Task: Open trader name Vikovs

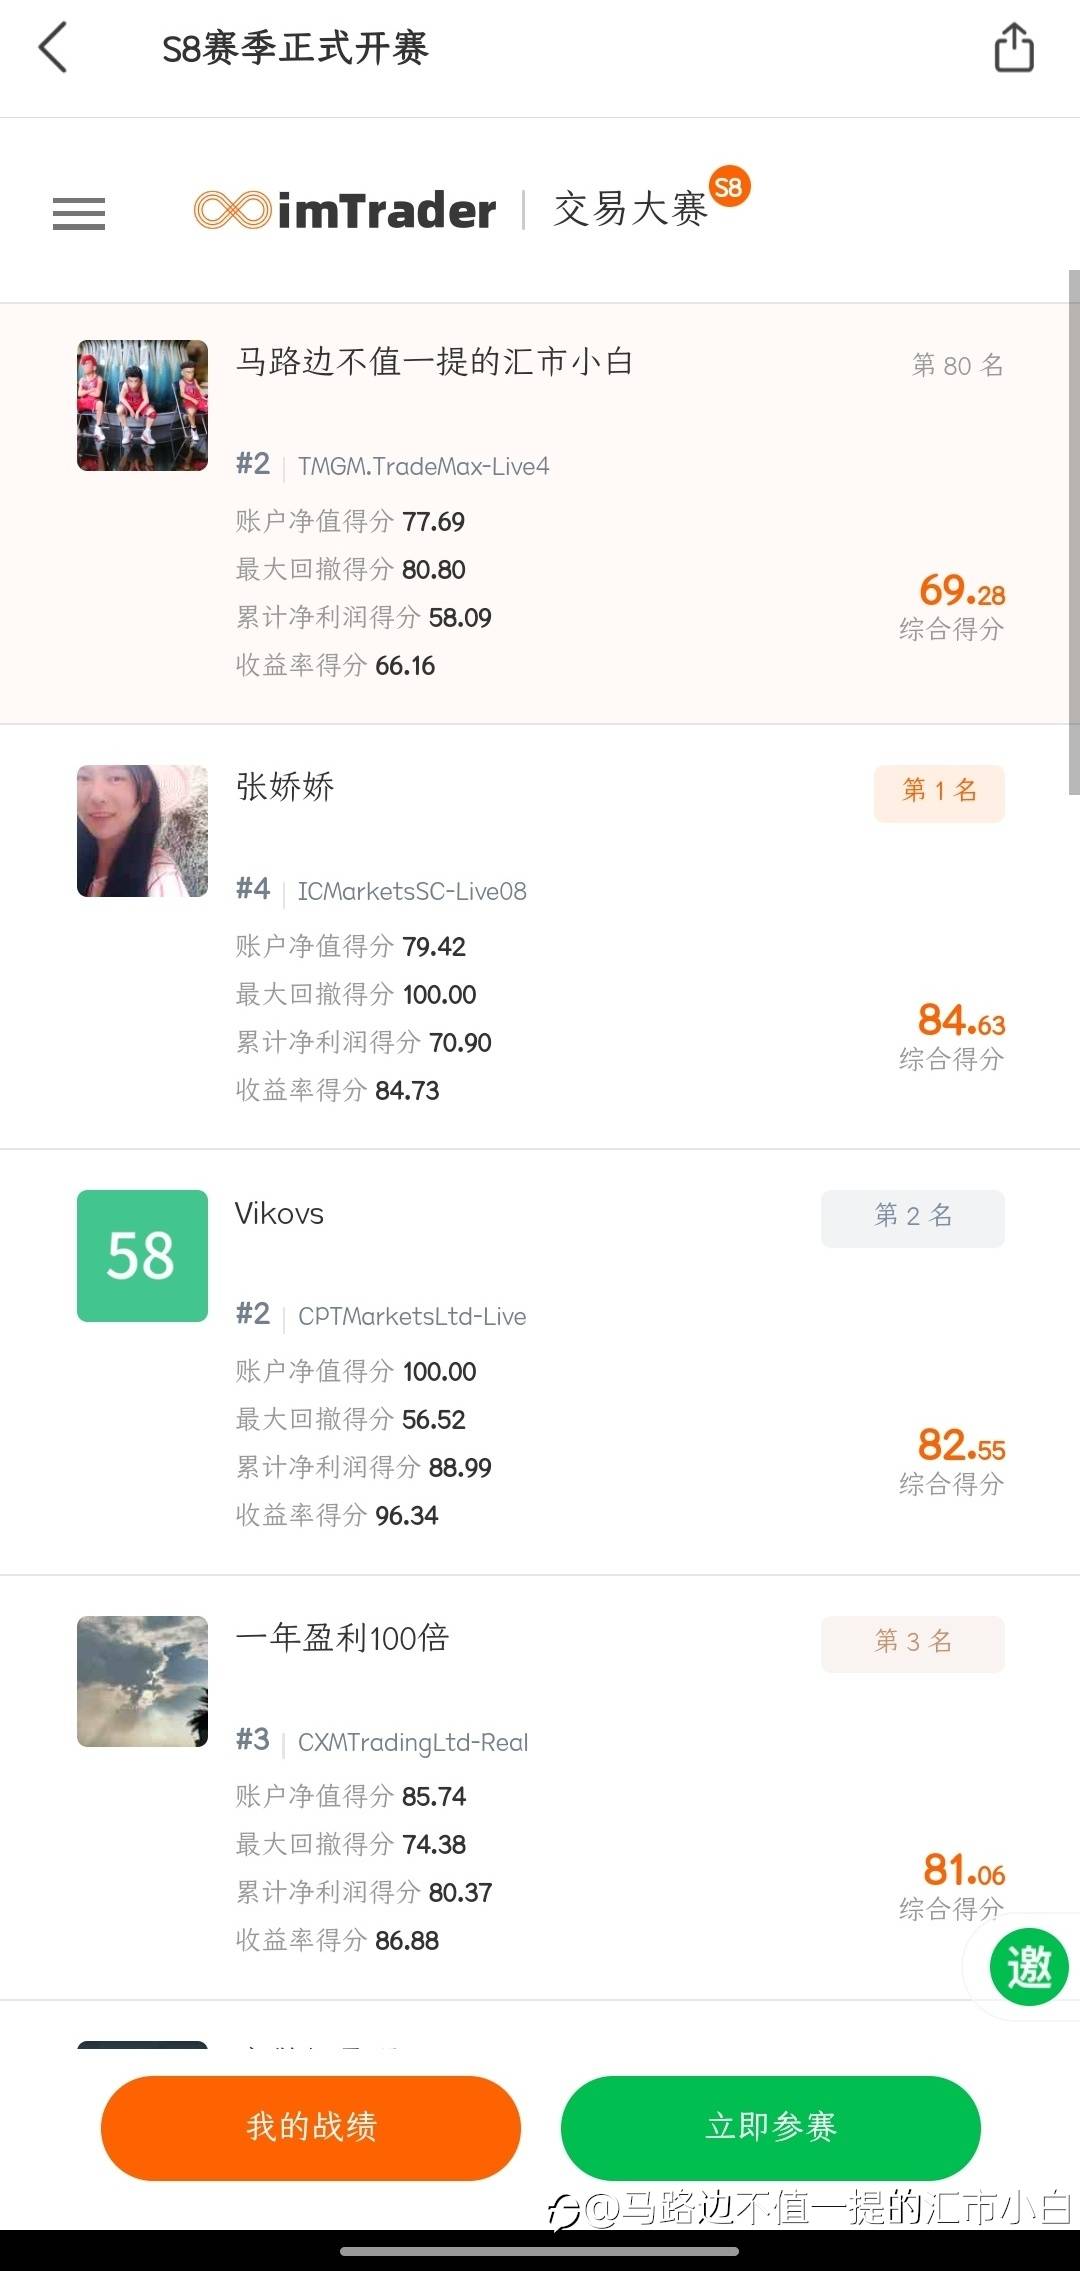Action: pyautogui.click(x=279, y=1213)
